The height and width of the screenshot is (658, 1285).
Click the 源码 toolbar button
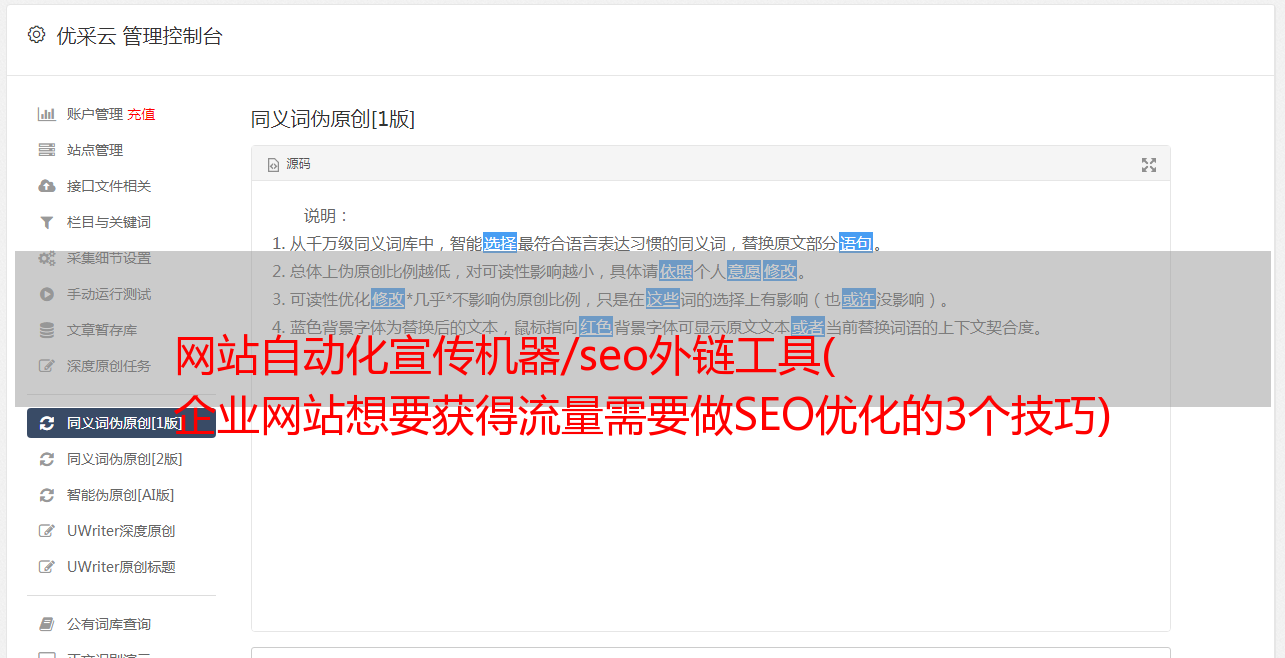pos(289,164)
